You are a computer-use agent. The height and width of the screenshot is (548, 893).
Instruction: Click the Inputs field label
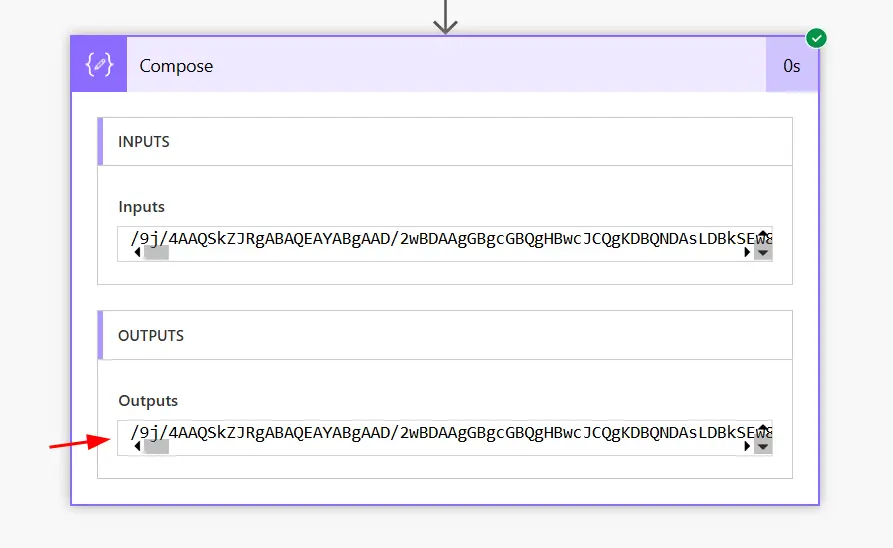[141, 207]
